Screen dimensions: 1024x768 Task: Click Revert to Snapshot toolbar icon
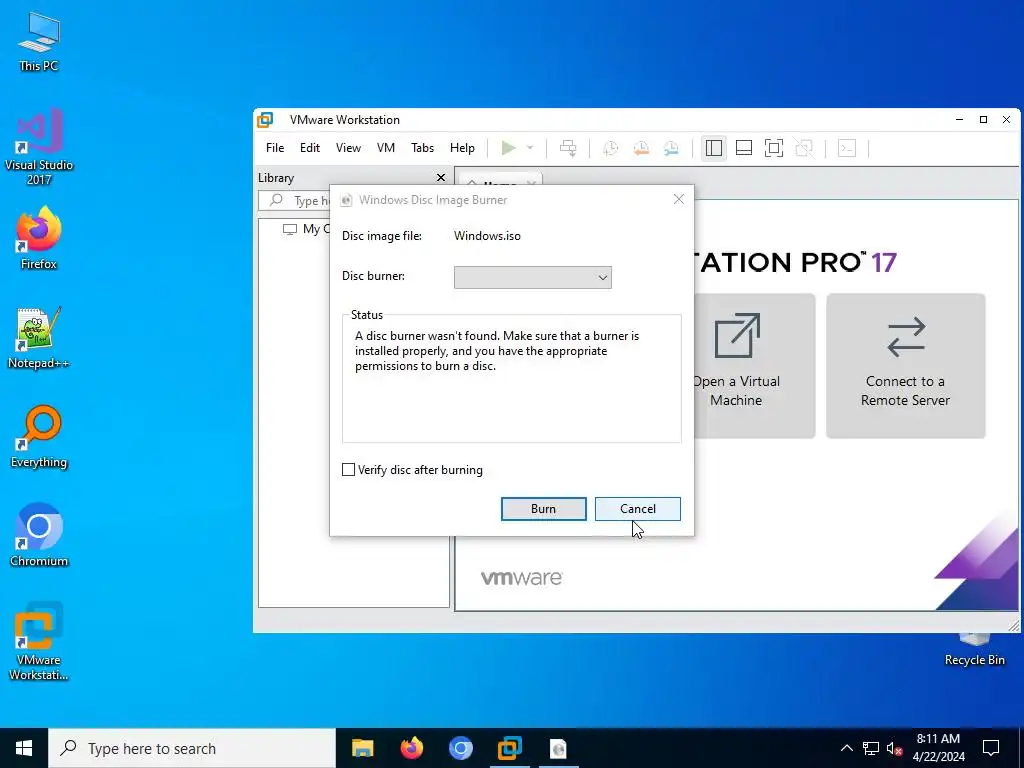click(x=641, y=148)
